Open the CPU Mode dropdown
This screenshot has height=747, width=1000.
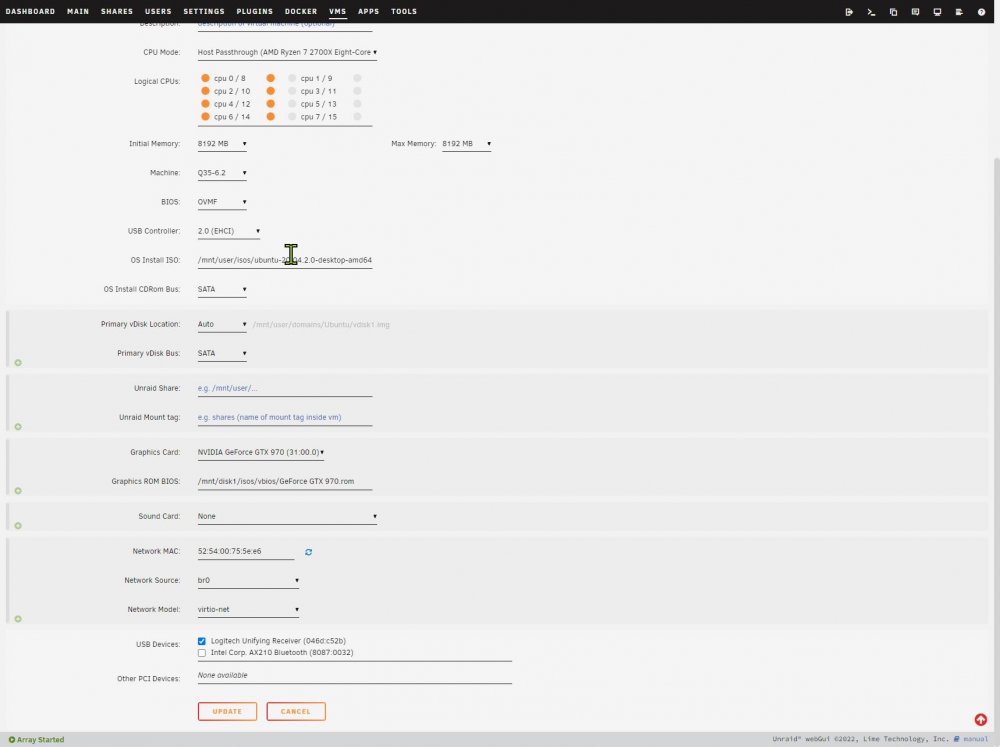pos(287,52)
